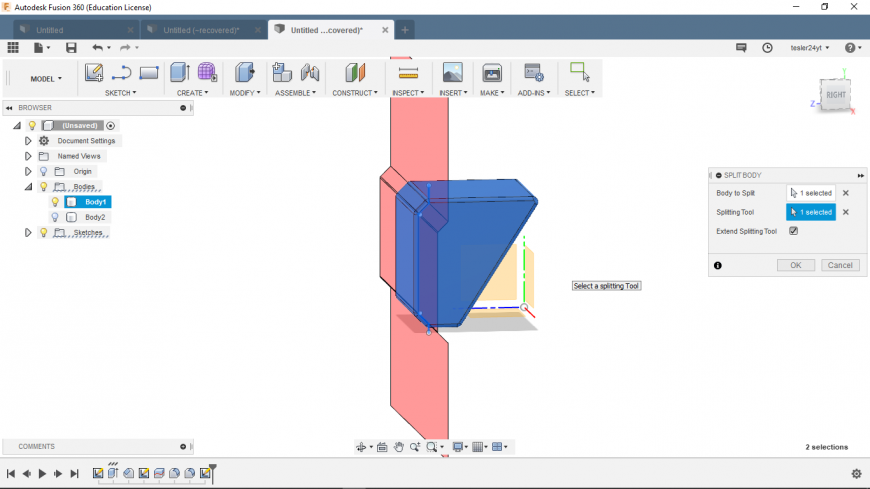Open the Job Status clock icon
The image size is (870, 489).
point(767,47)
